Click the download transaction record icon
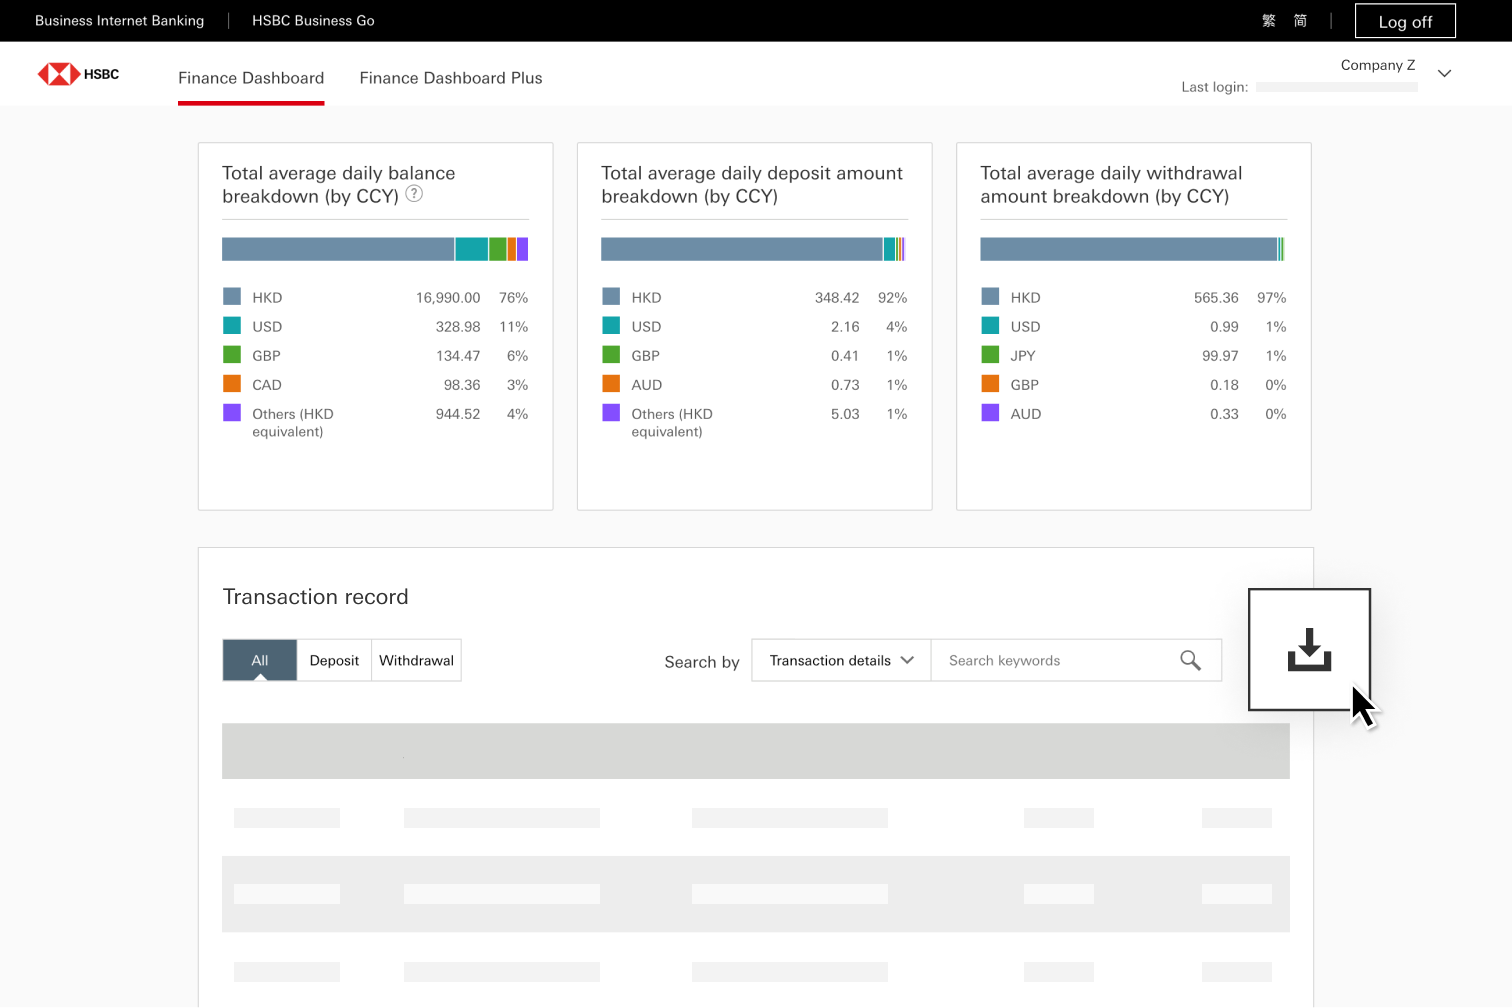1512x1008 pixels. click(x=1309, y=650)
